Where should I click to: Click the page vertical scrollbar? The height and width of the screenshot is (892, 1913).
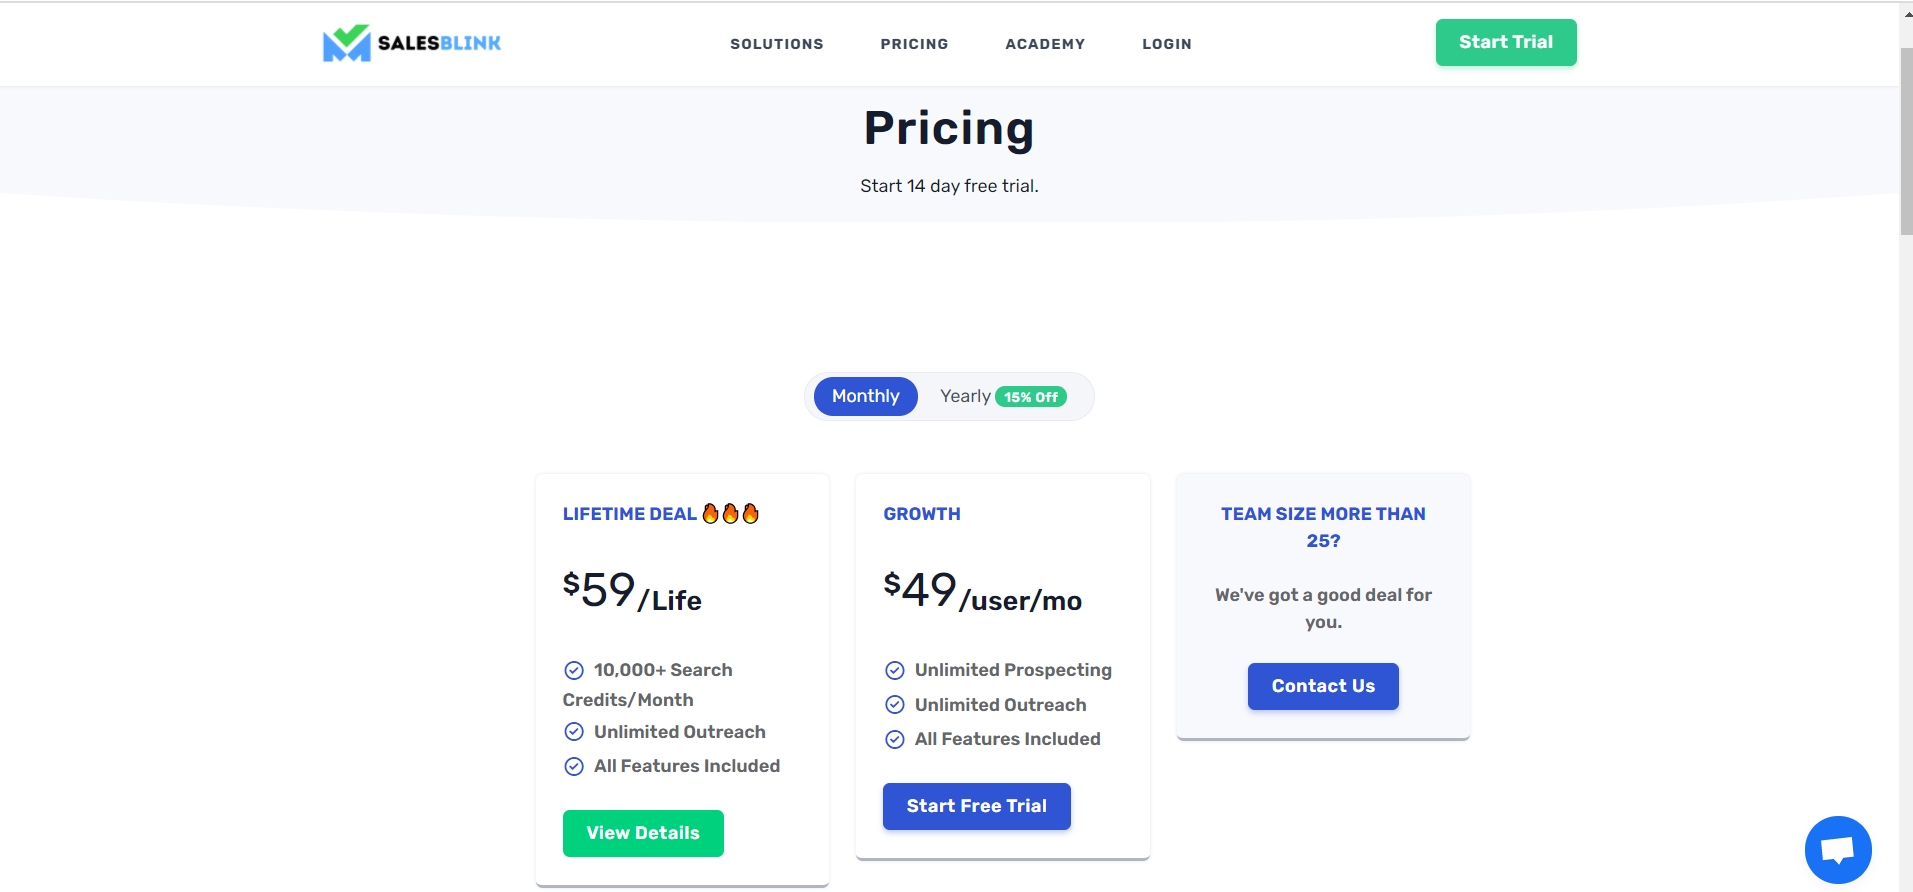[1906, 140]
